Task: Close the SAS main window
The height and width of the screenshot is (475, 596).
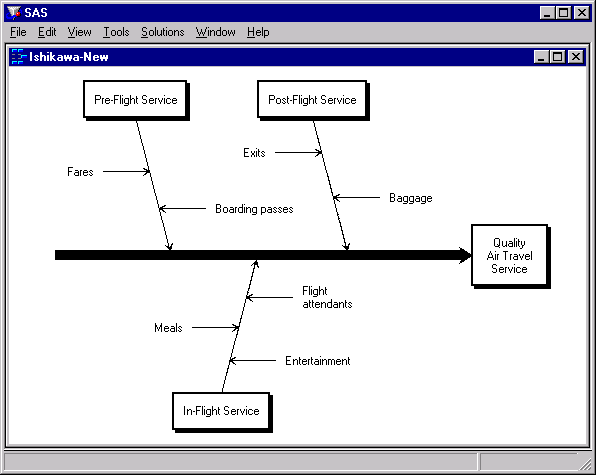Action: 582,13
